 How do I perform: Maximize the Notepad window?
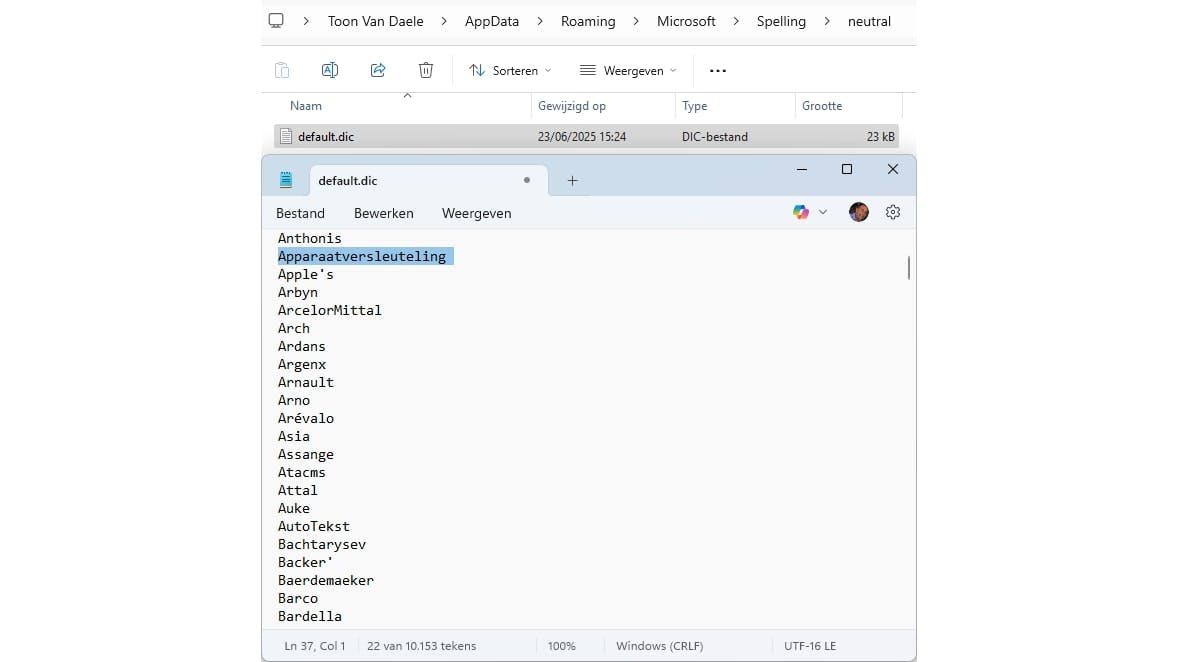coord(847,170)
